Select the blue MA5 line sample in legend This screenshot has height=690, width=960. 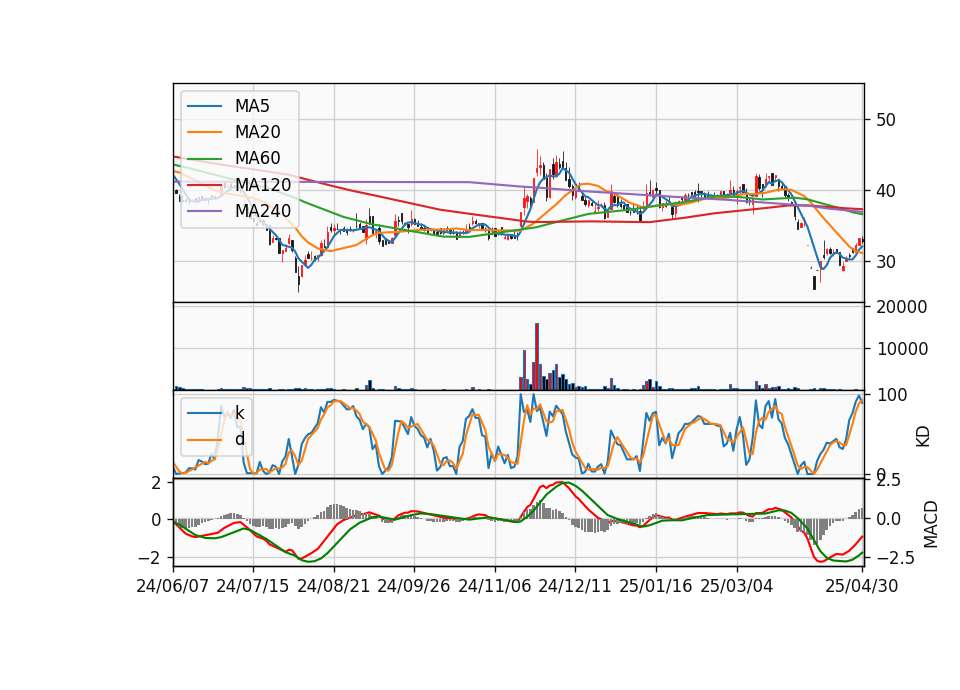tap(204, 106)
